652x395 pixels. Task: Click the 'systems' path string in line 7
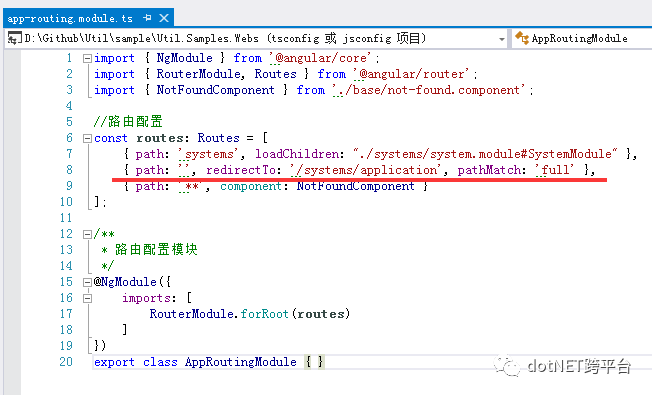click(208, 154)
